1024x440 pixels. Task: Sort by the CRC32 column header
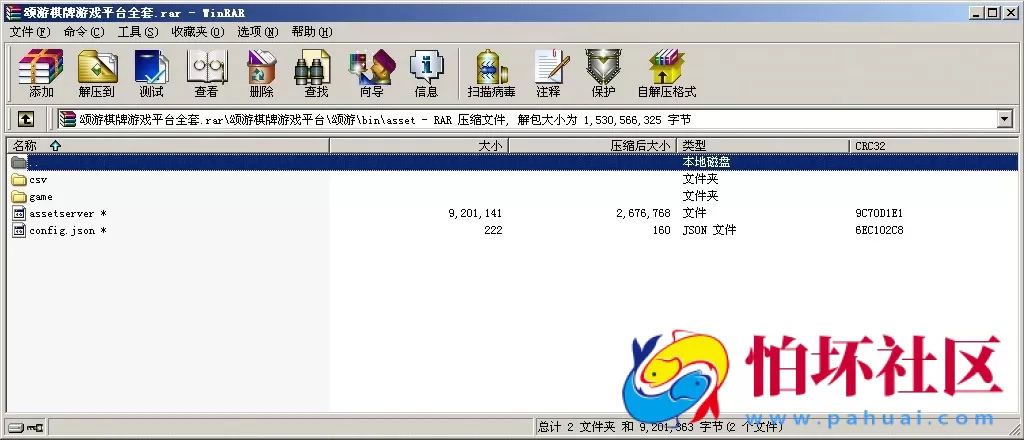pyautogui.click(x=934, y=146)
